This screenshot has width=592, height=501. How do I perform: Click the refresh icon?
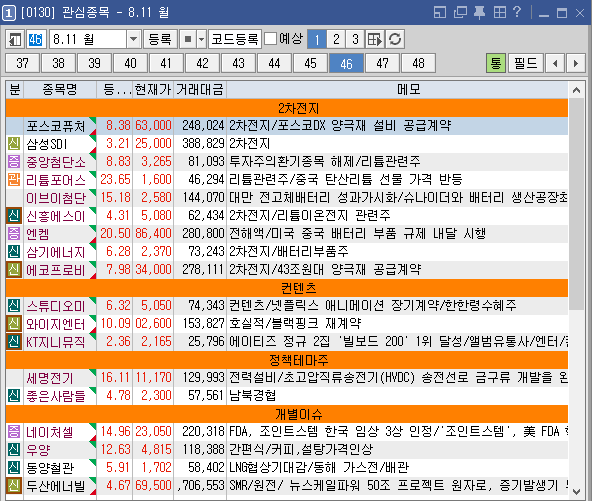pyautogui.click(x=395, y=39)
